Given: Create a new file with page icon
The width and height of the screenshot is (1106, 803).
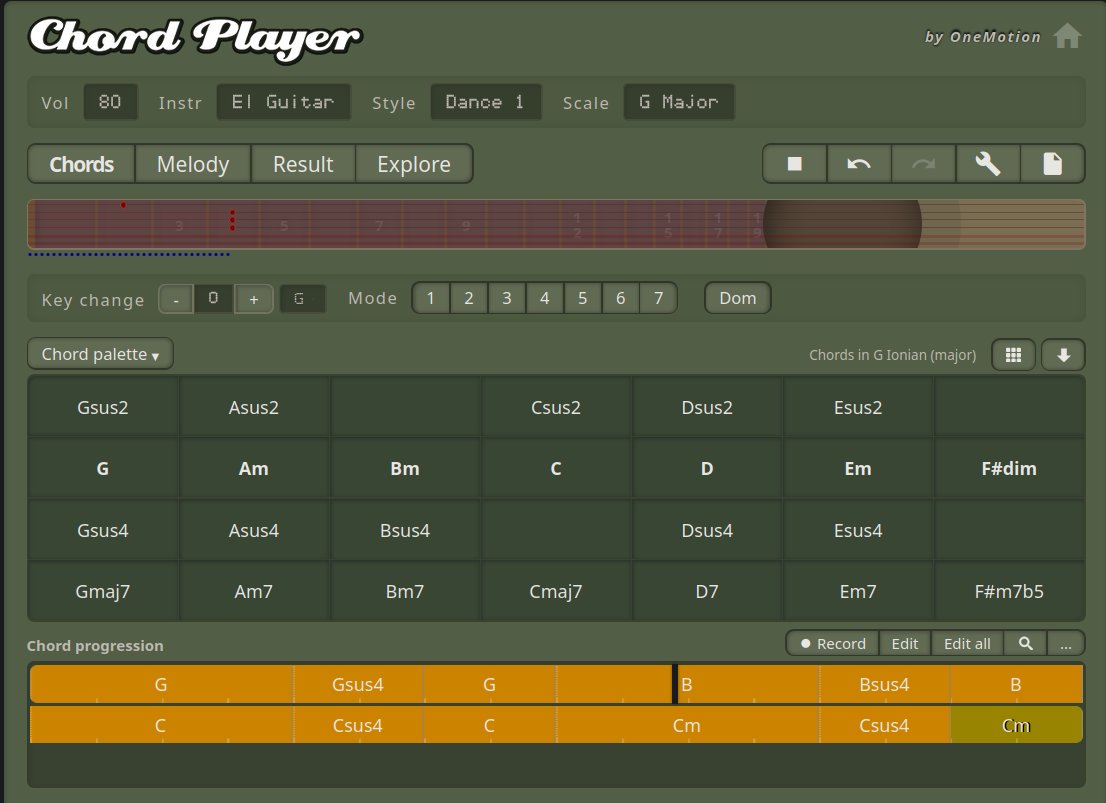Looking at the screenshot, I should pos(1052,164).
